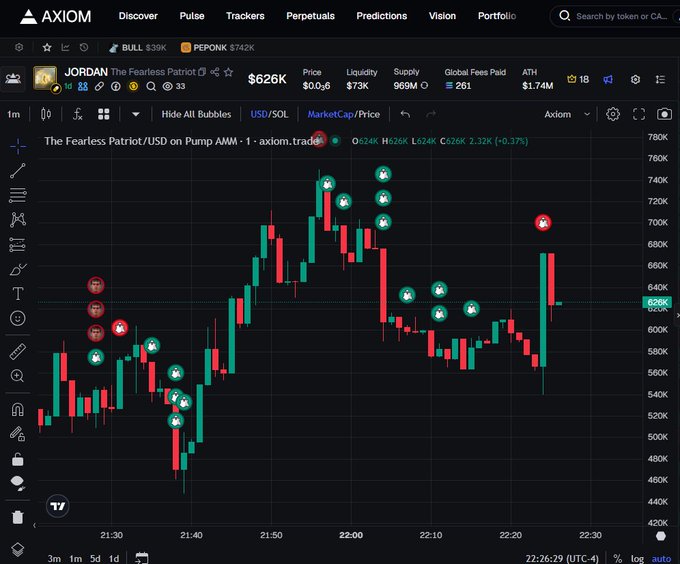Click the search by token field
Screen dimensions: 680x564
[x=615, y=16]
